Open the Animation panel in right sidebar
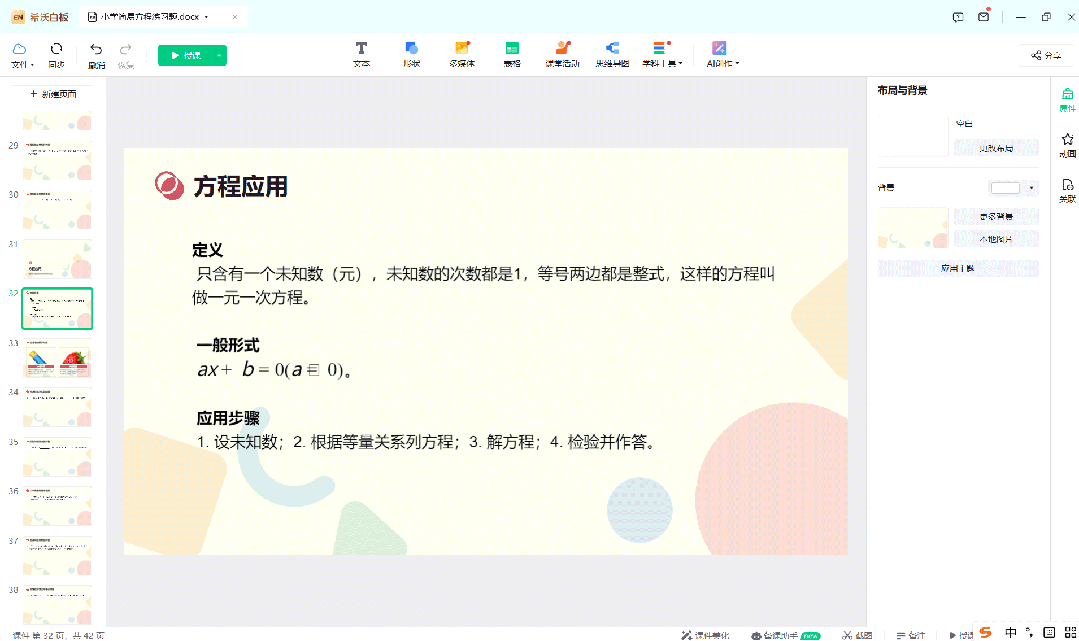 coord(1067,145)
